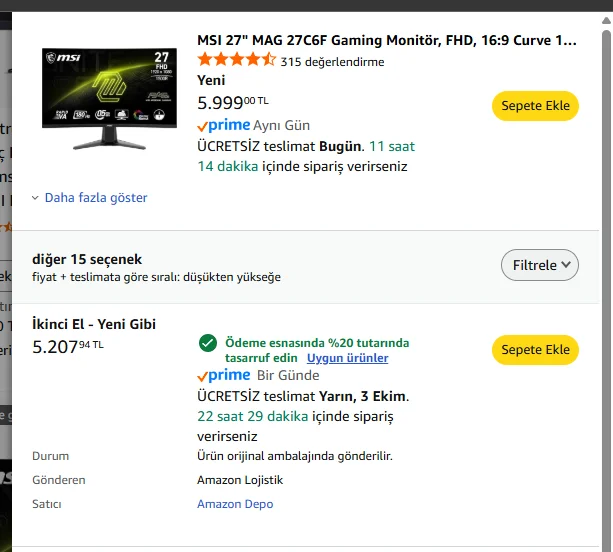This screenshot has width=613, height=552.
Task: Click the 5.207 TL used price
Action: pos(67,347)
